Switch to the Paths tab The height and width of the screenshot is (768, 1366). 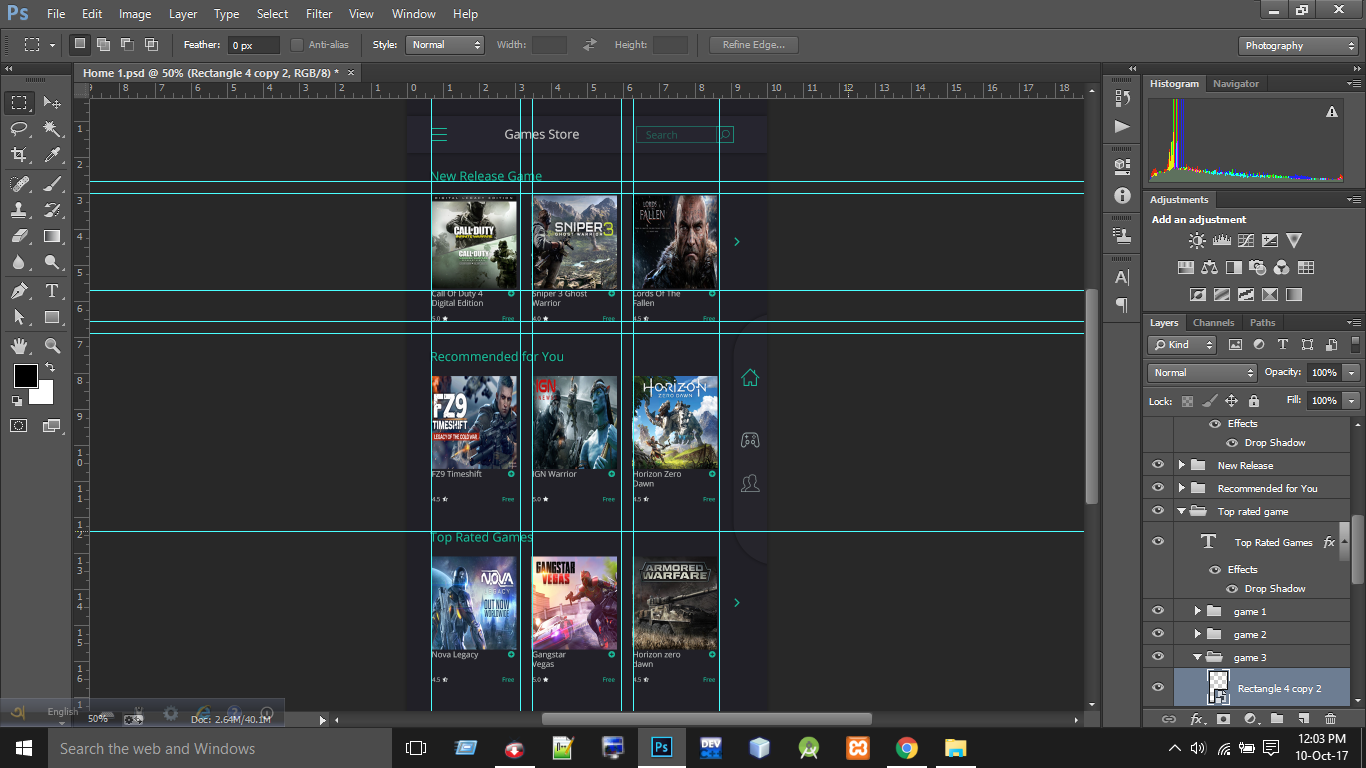point(1262,323)
